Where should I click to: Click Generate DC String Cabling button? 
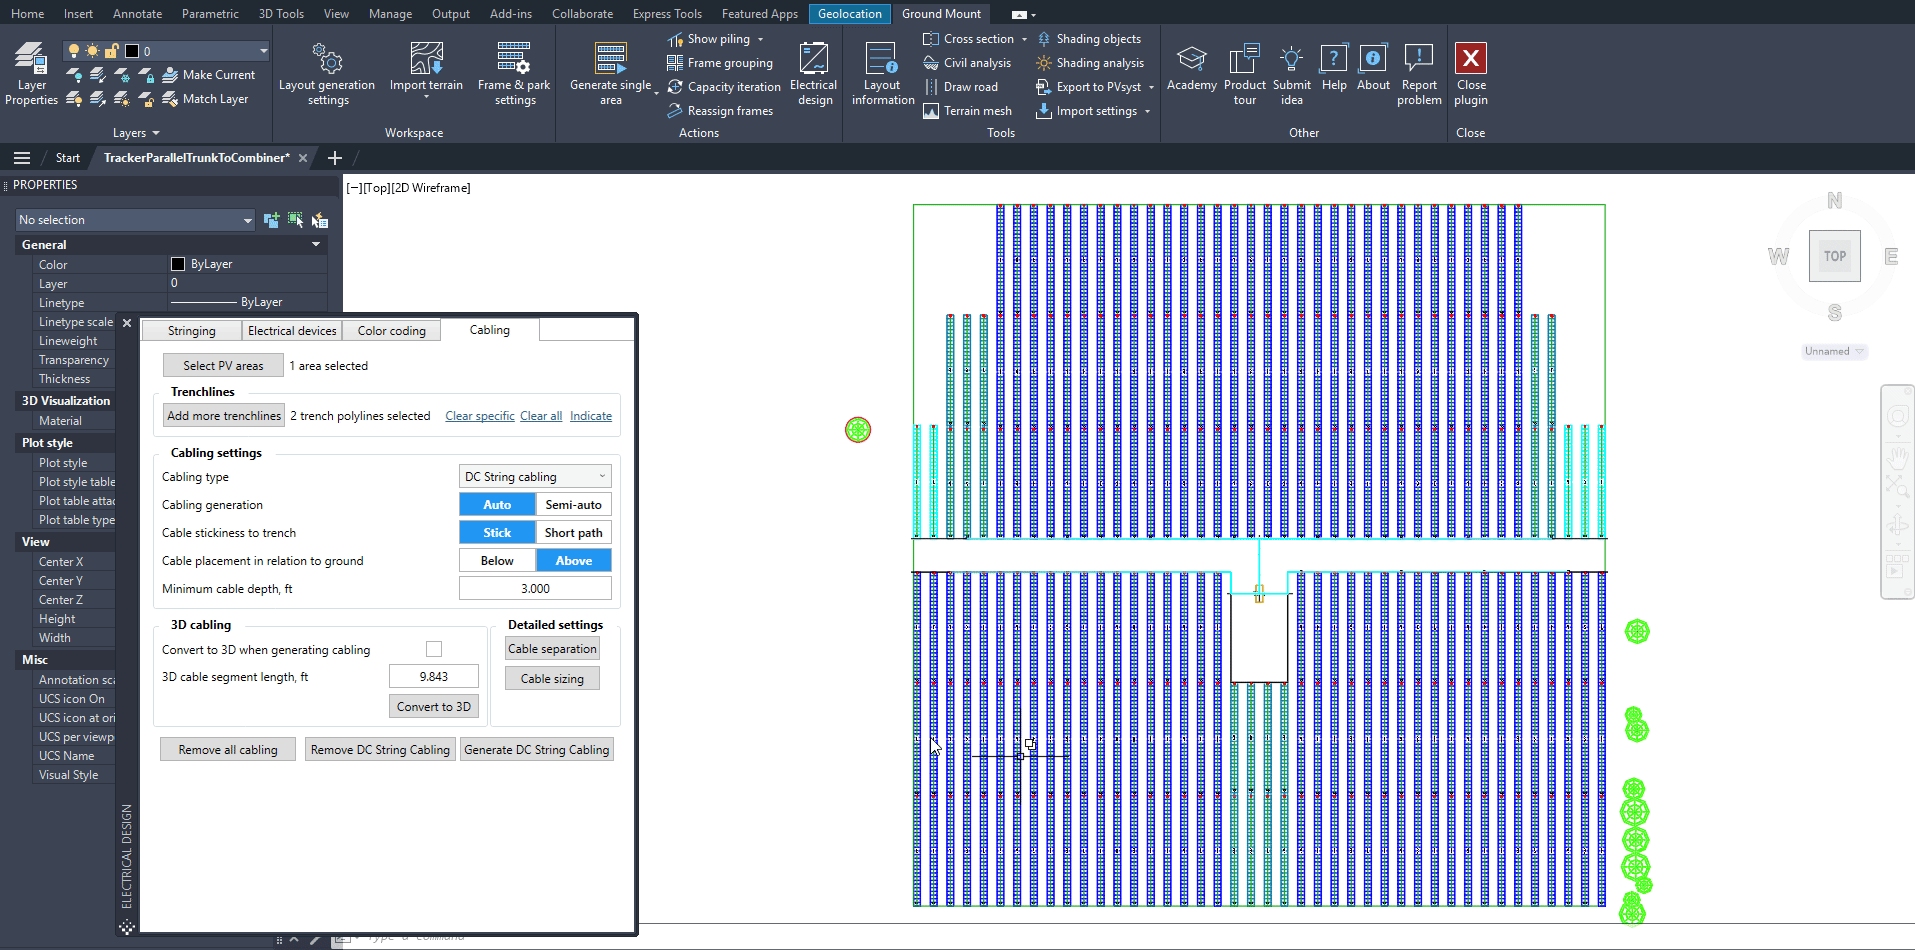click(537, 750)
